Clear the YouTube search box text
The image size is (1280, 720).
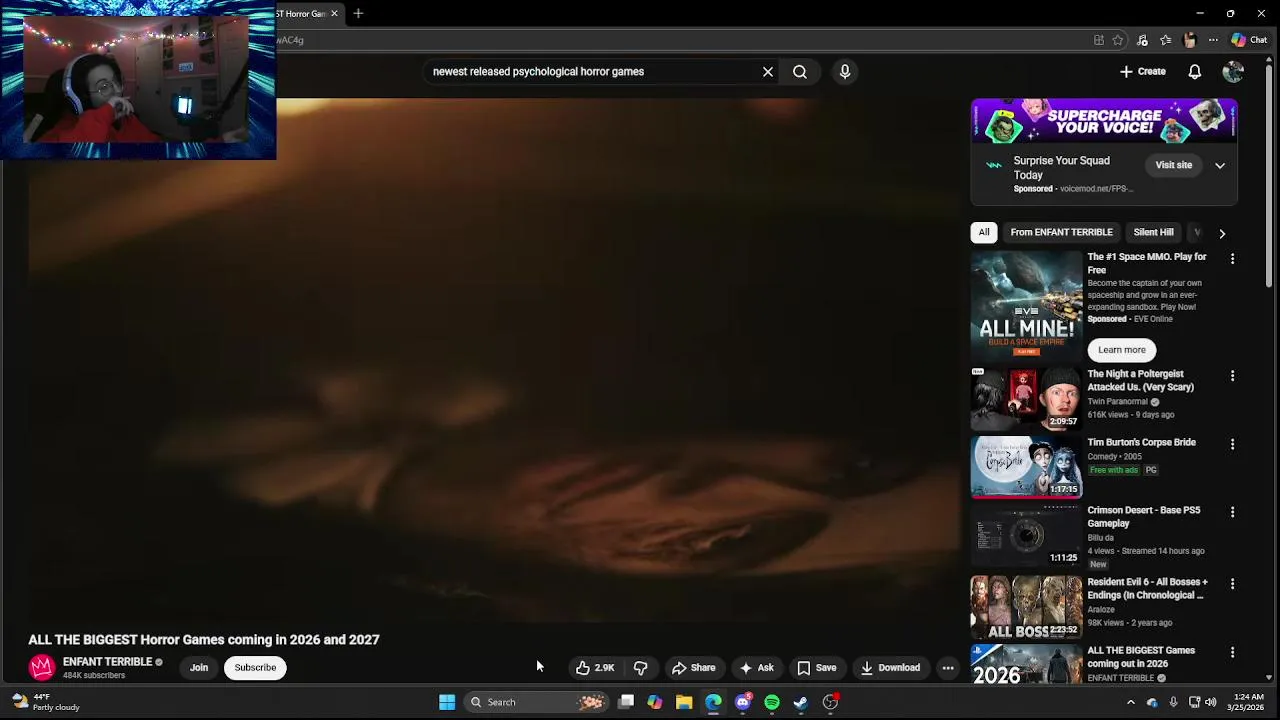pyautogui.click(x=768, y=72)
